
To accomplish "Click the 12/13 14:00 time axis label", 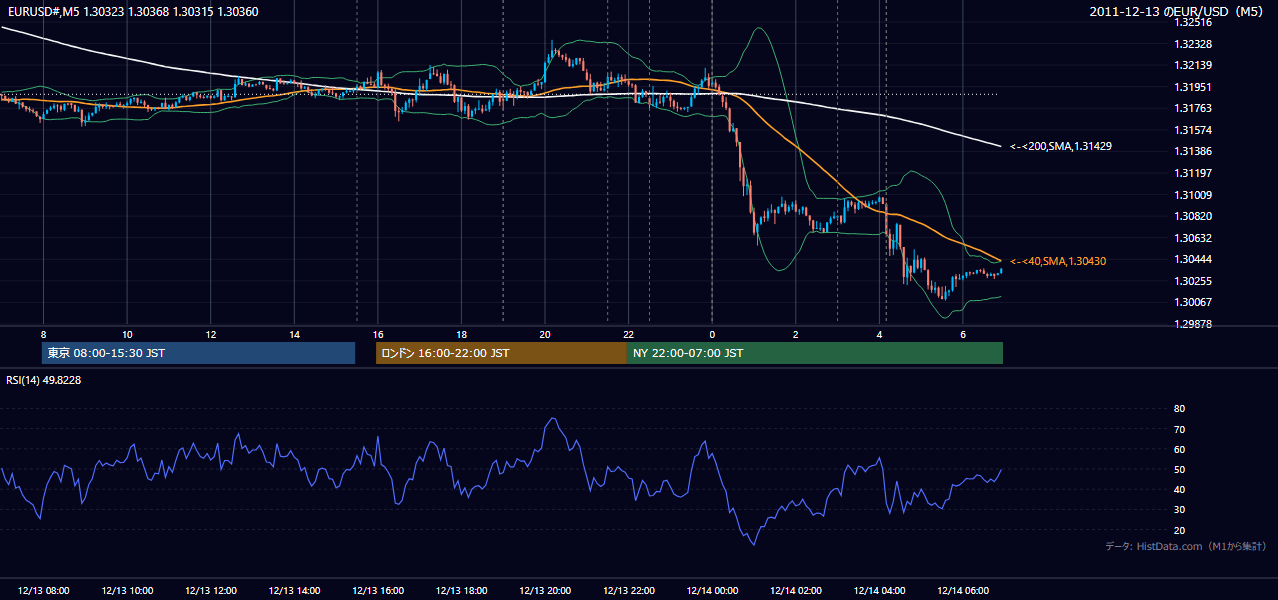I will 294,590.
